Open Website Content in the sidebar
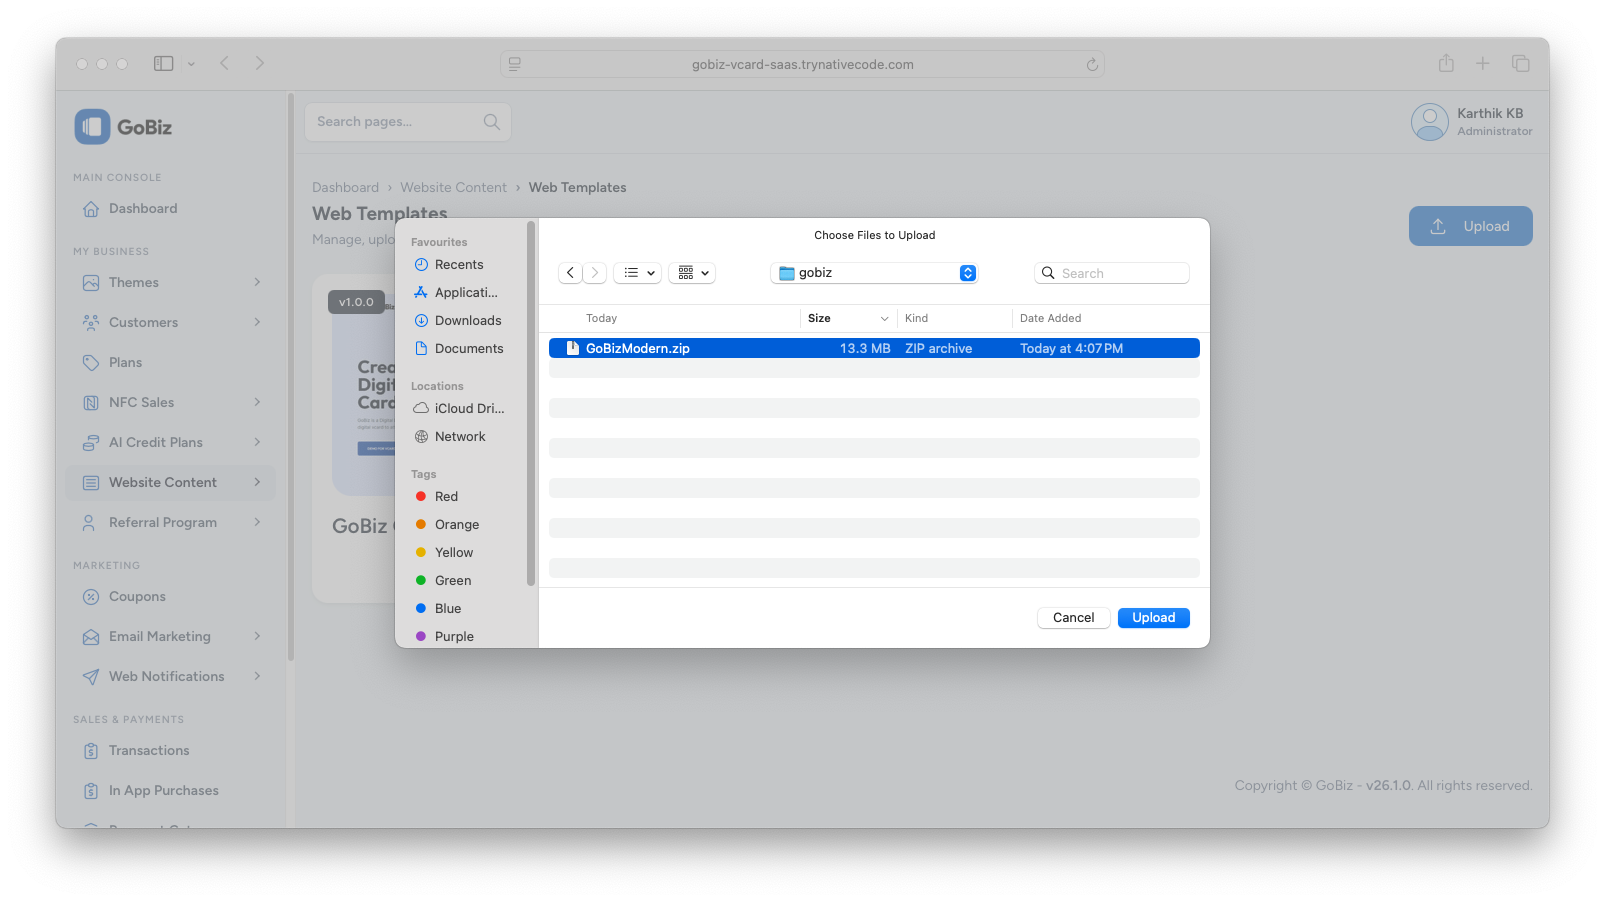Screen dimensions: 1605x902 (x=170, y=482)
